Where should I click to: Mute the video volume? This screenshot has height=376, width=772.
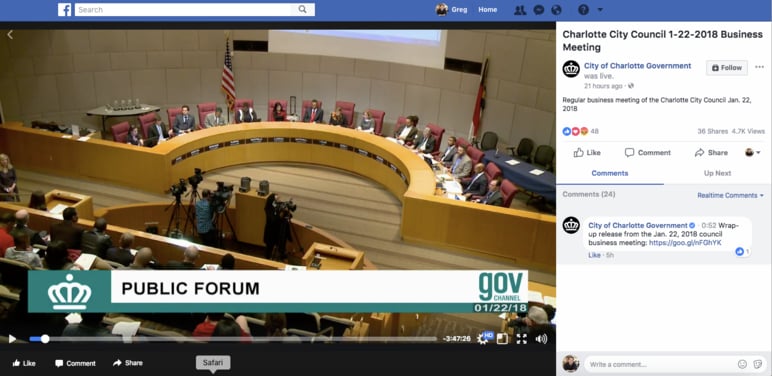pyautogui.click(x=541, y=339)
